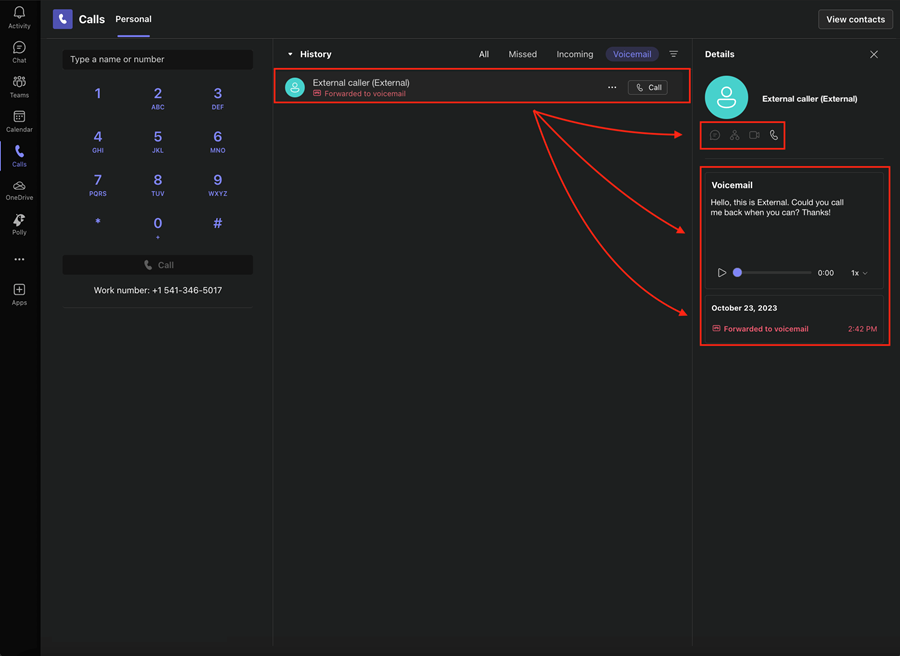
Task: Filter history by Incoming calls
Action: pos(575,54)
